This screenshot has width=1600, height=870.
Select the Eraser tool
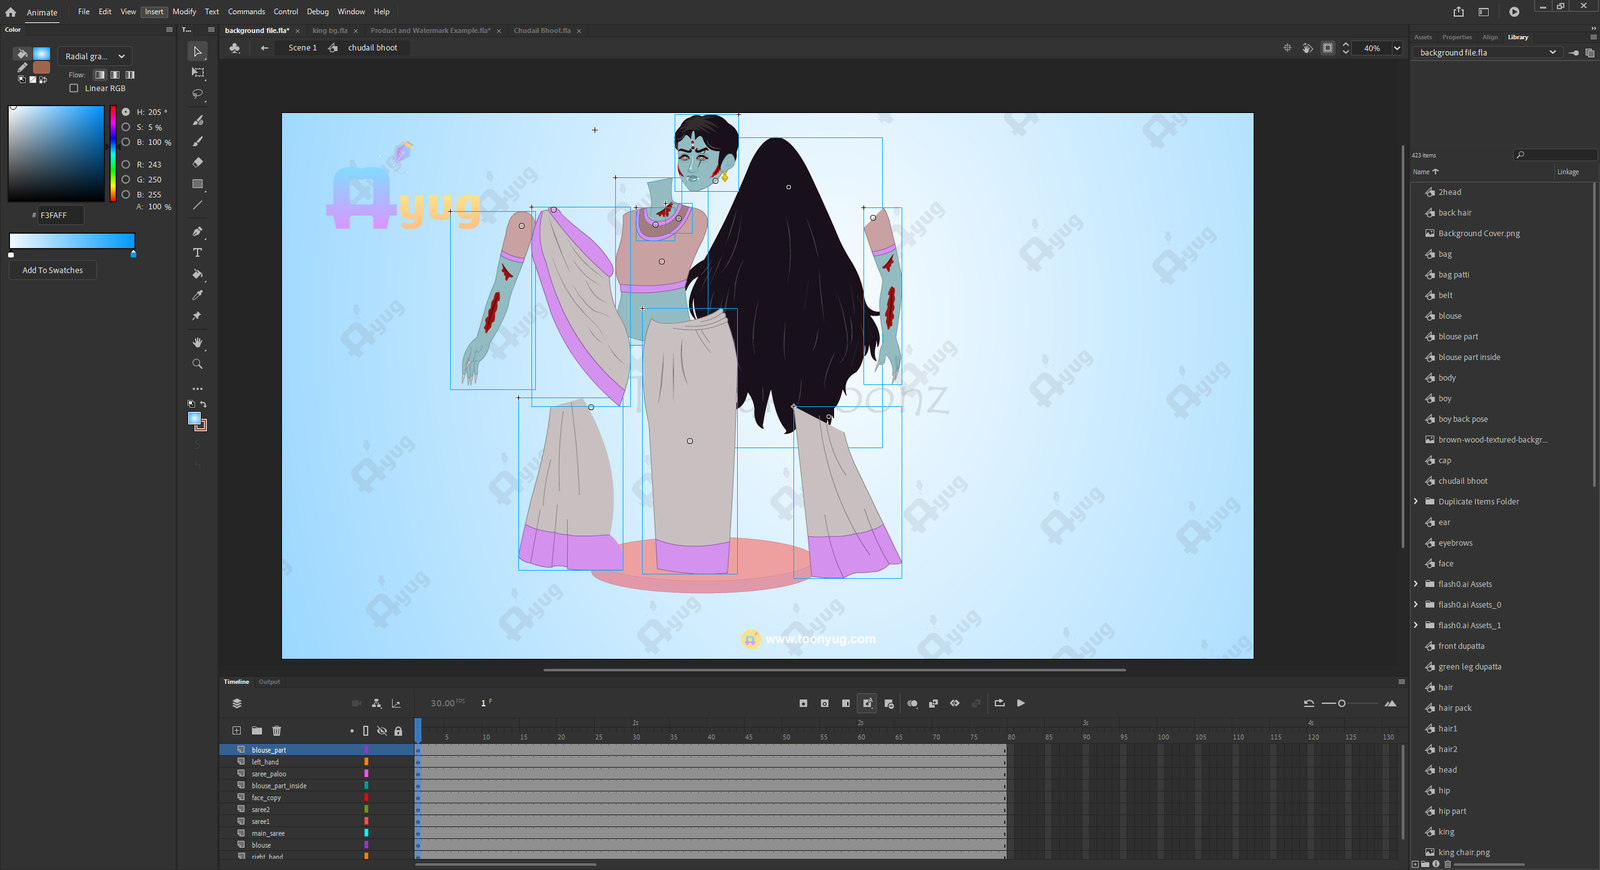point(198,162)
